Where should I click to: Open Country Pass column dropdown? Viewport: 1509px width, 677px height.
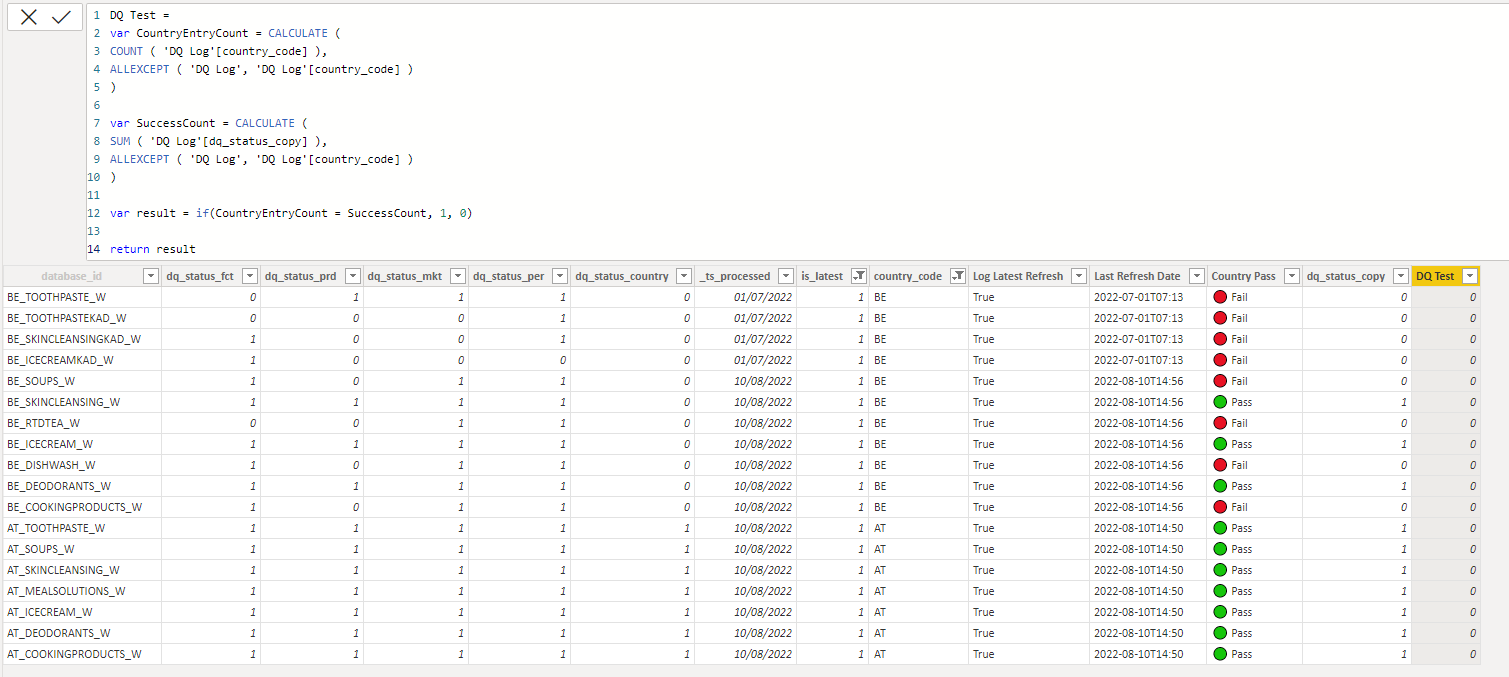click(1292, 276)
